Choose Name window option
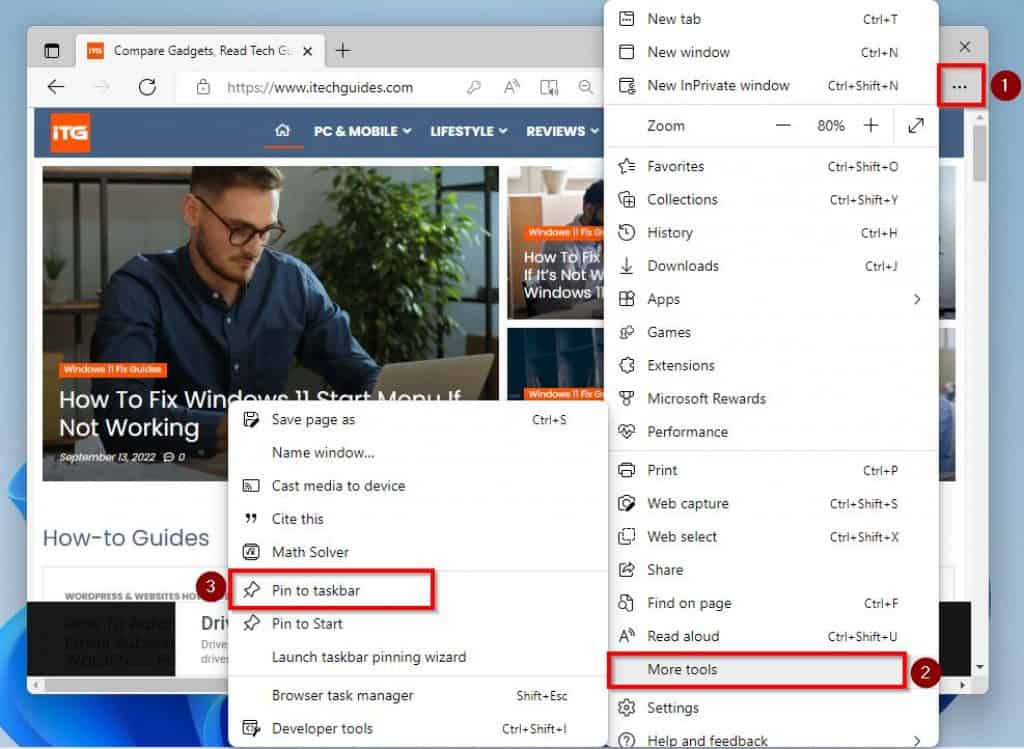 pos(418,453)
